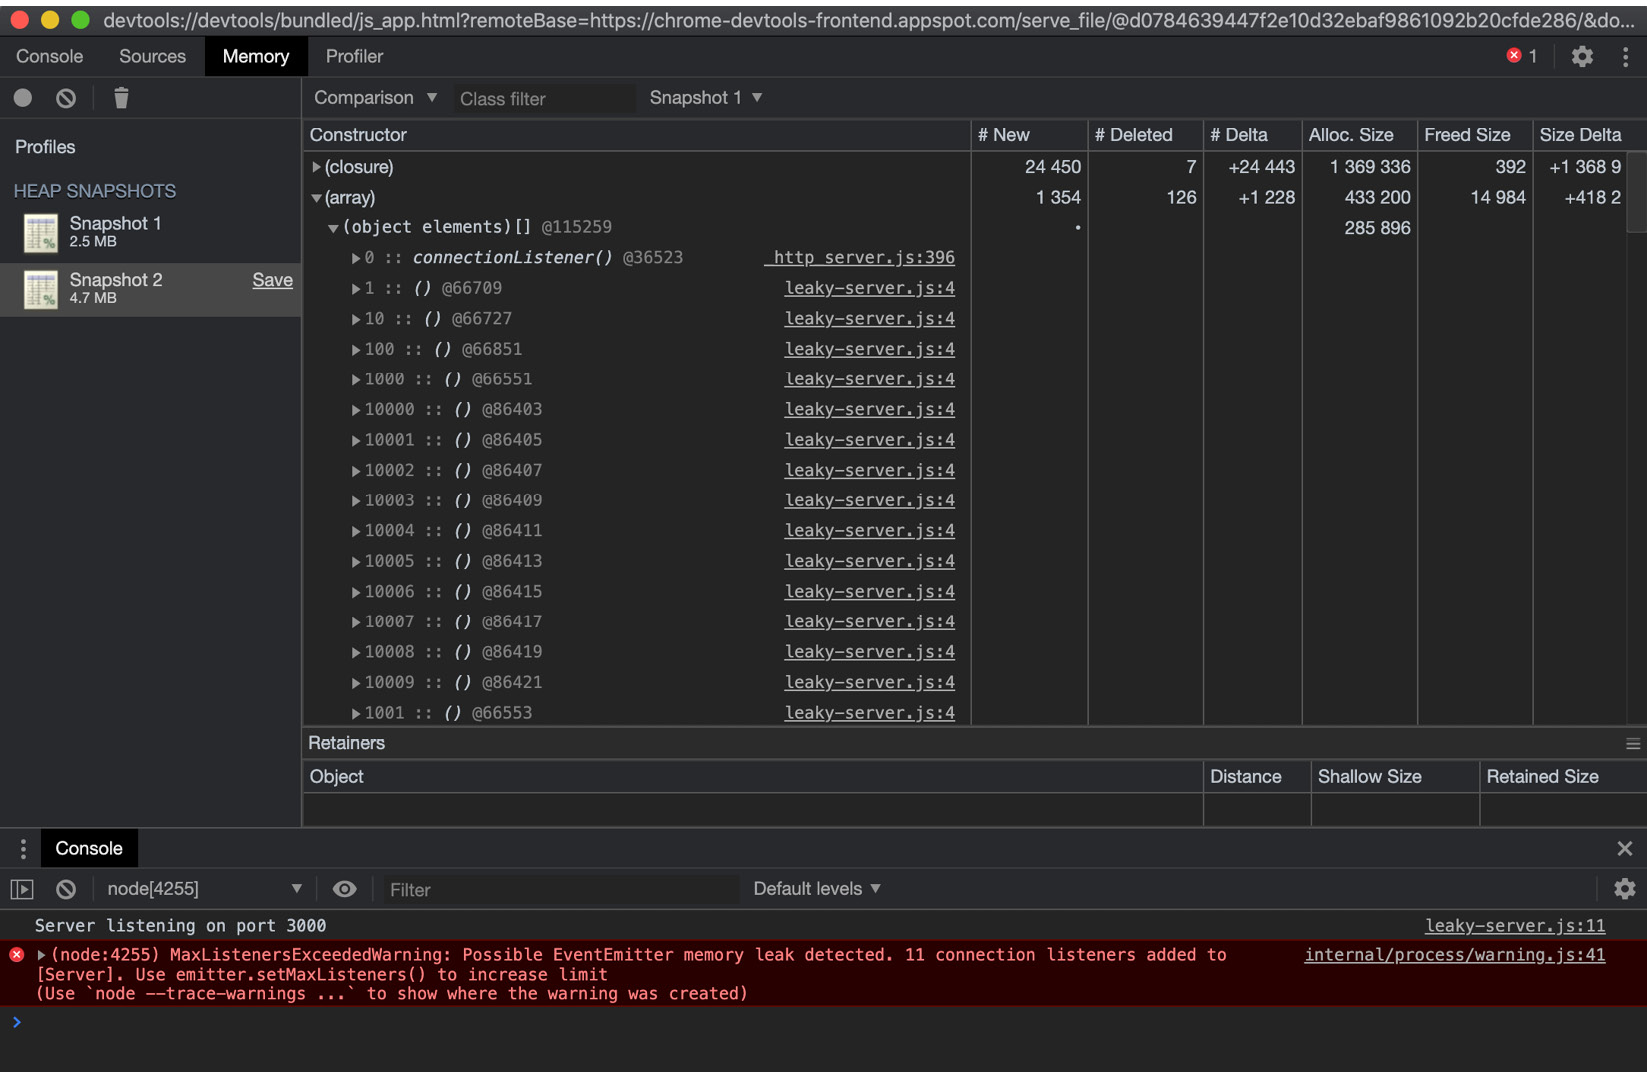Open console settings via the gear icon
The width and height of the screenshot is (1647, 1078).
pyautogui.click(x=1627, y=888)
